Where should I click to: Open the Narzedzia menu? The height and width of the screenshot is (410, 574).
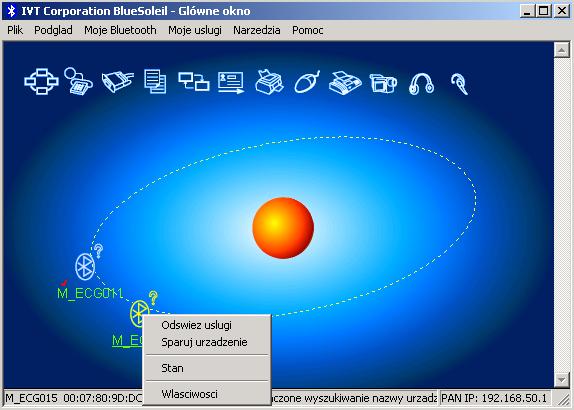(257, 30)
